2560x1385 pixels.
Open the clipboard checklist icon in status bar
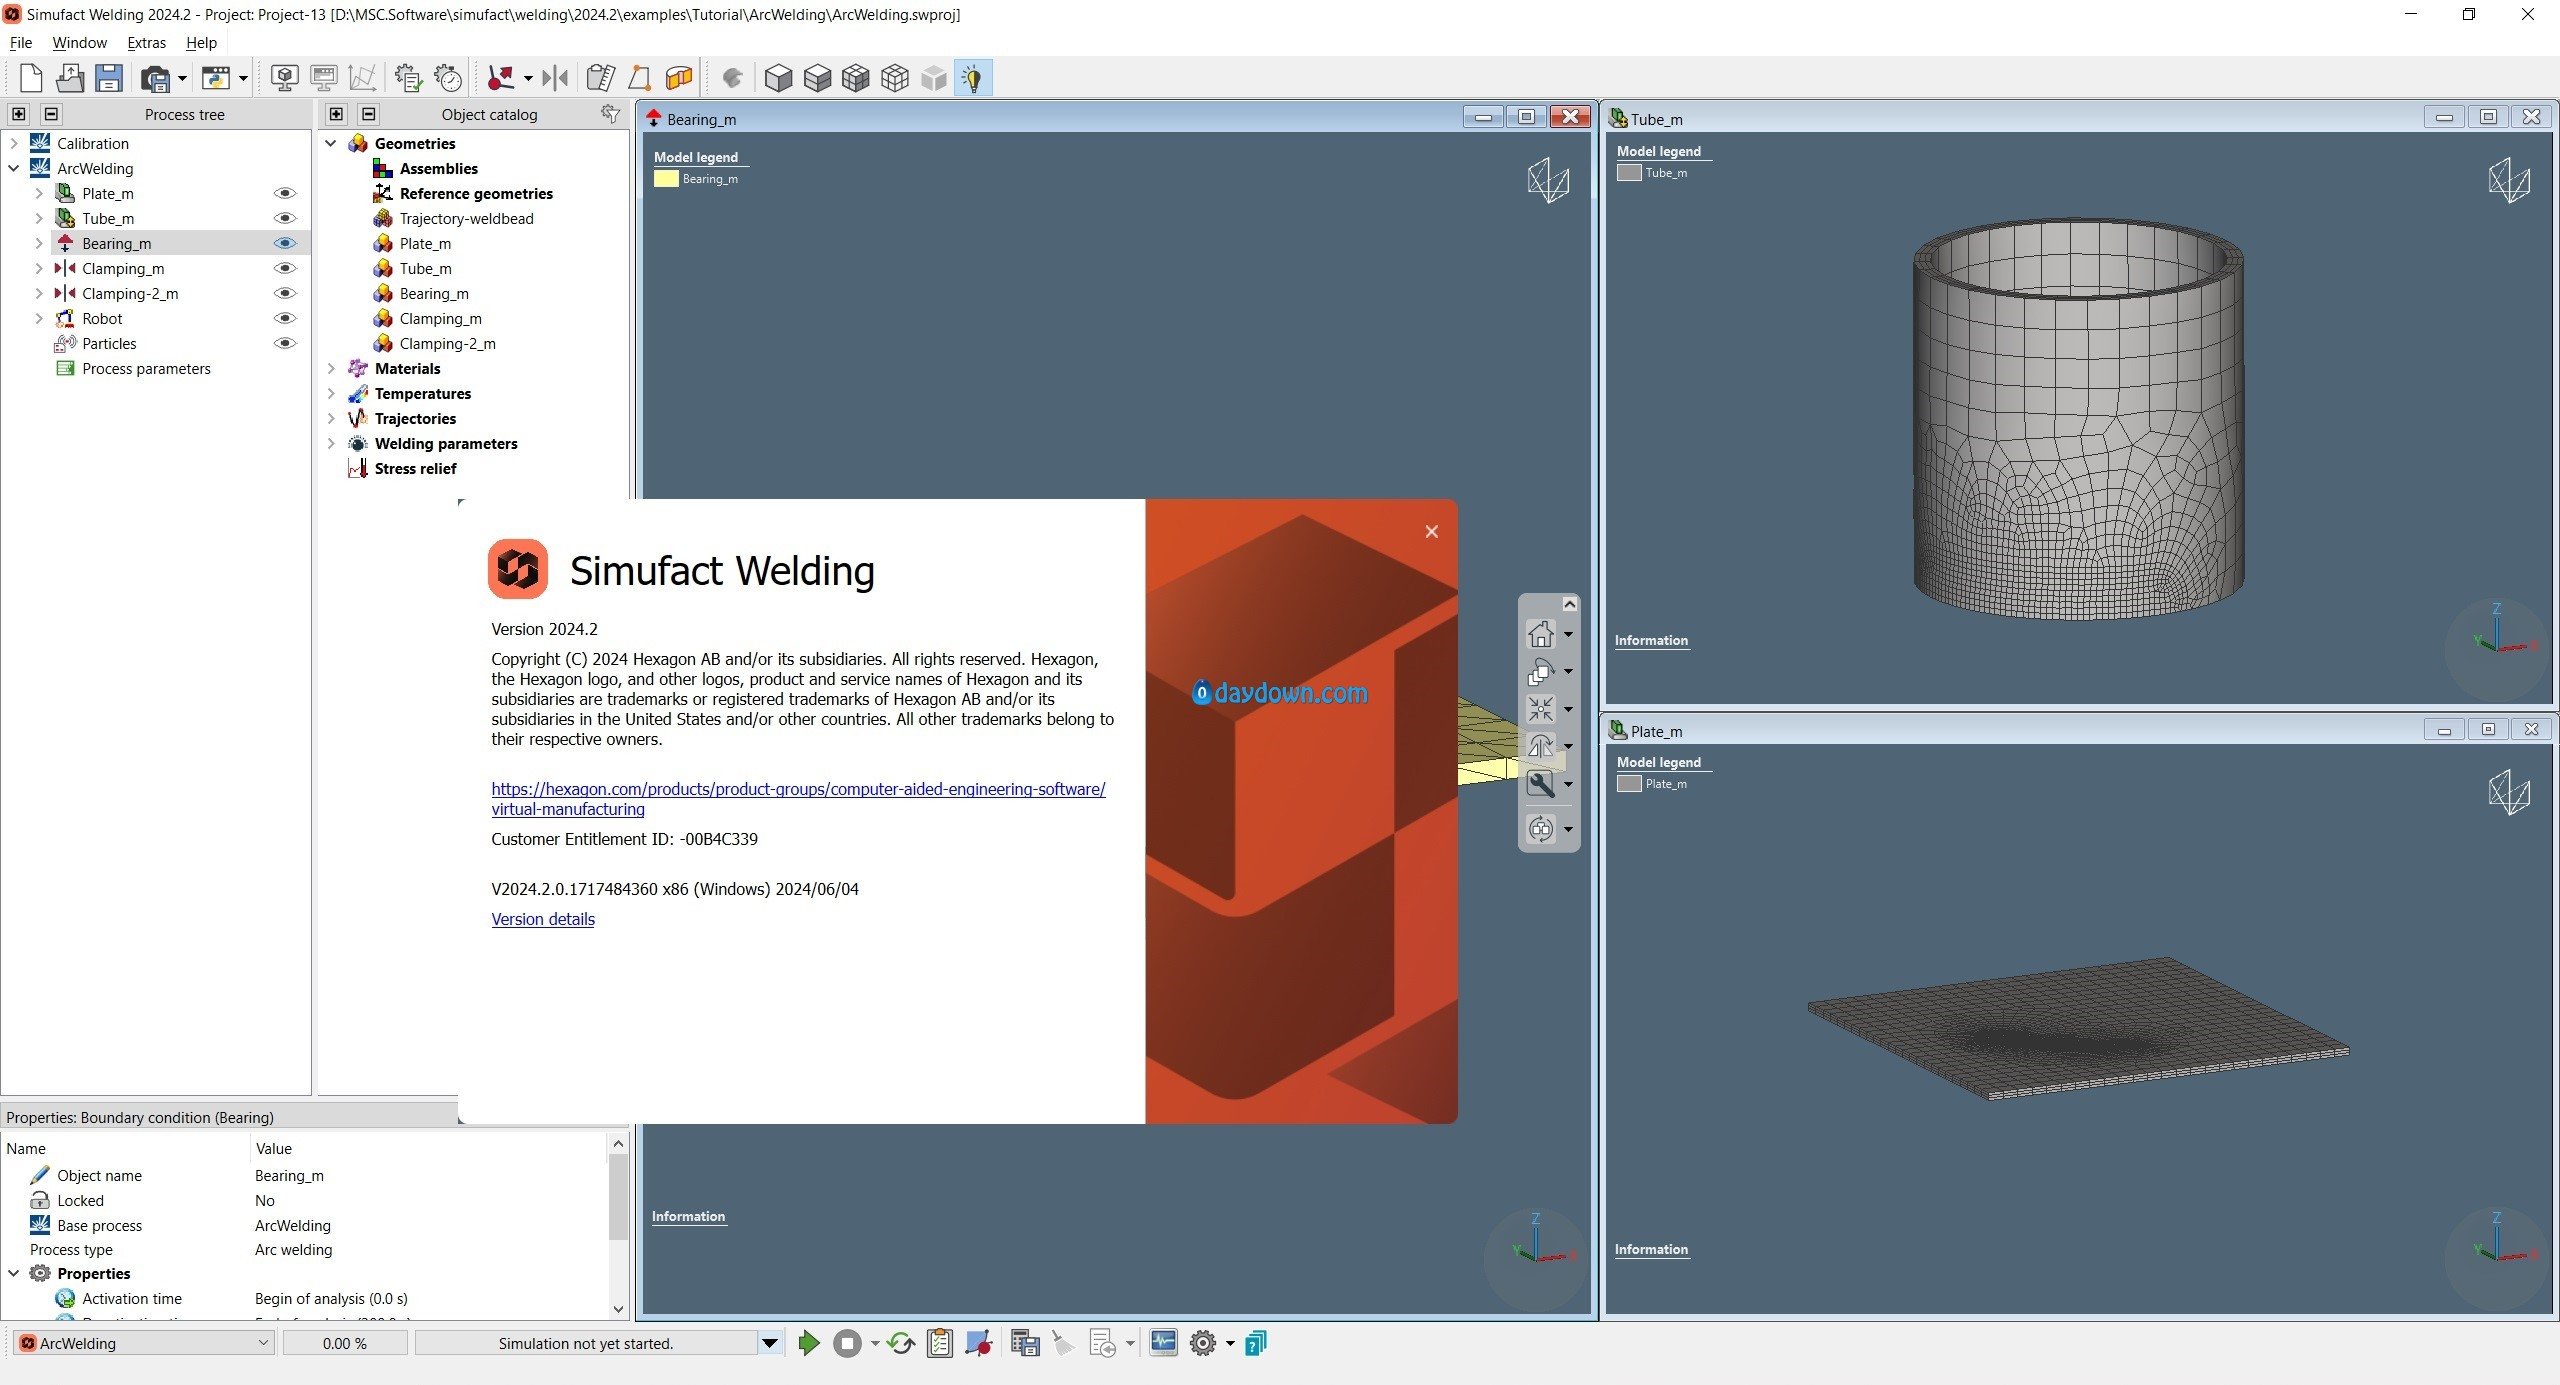tap(940, 1343)
